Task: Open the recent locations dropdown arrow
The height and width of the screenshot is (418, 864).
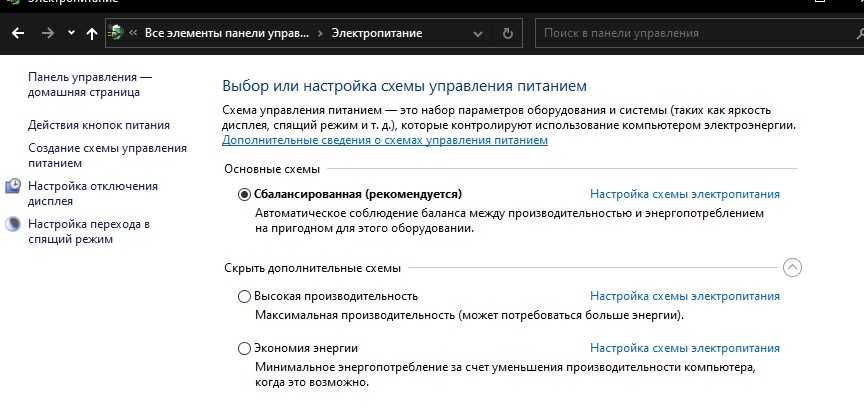Action: click(70, 33)
